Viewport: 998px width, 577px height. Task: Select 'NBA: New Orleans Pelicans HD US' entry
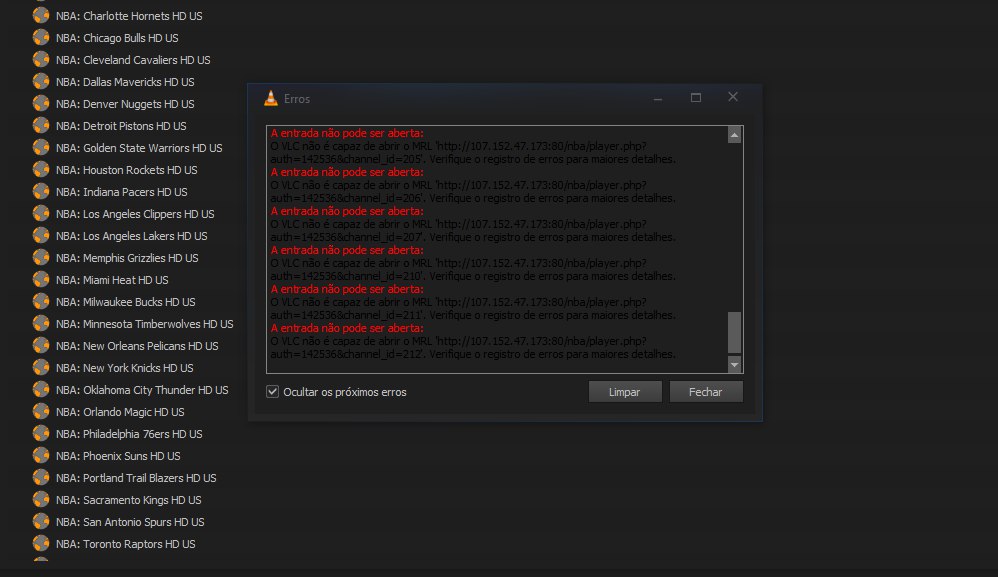click(x=137, y=346)
